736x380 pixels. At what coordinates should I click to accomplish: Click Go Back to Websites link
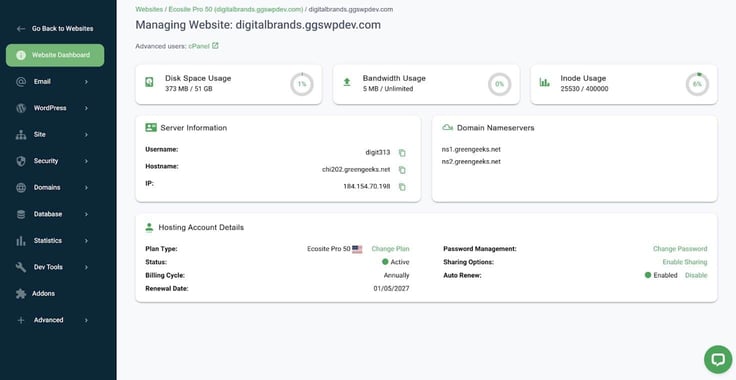(x=62, y=29)
